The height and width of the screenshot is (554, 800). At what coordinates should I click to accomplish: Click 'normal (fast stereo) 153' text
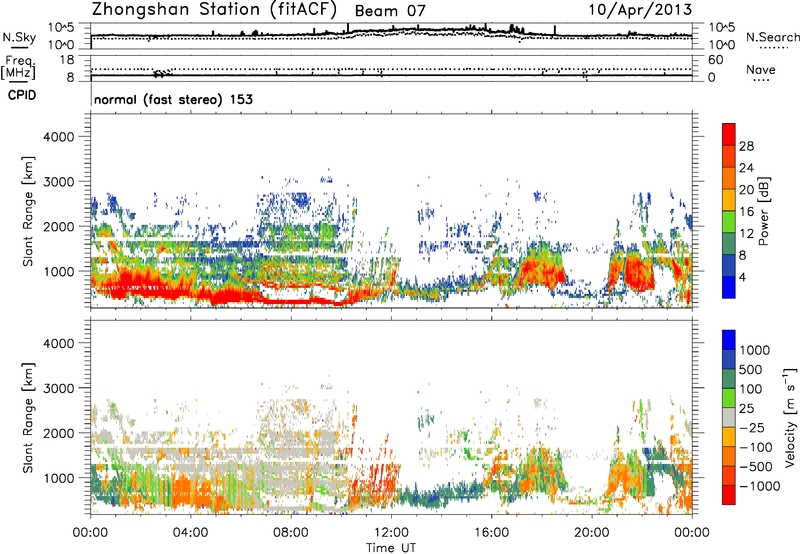tap(173, 99)
